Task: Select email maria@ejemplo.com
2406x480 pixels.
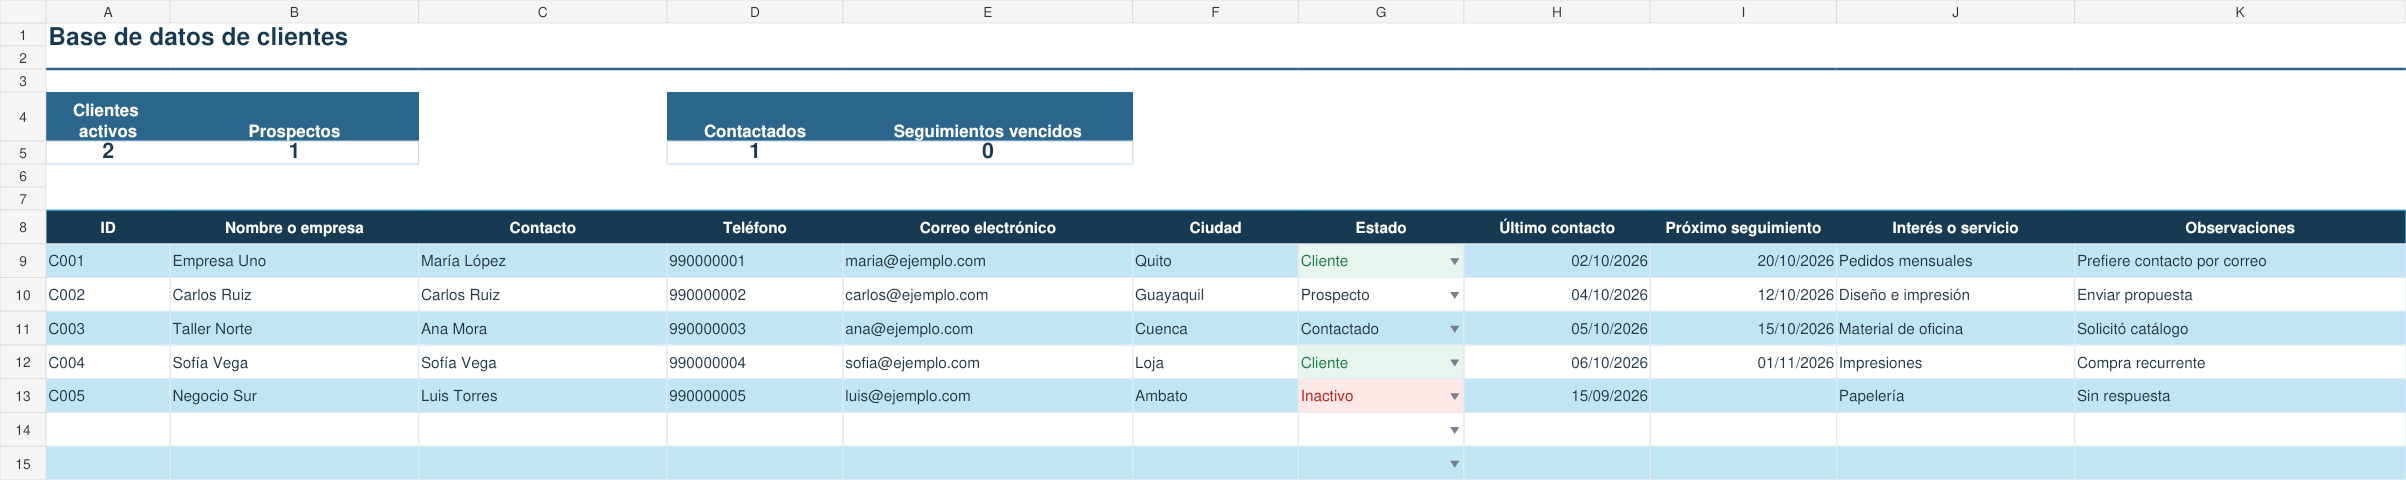Action: click(987, 261)
